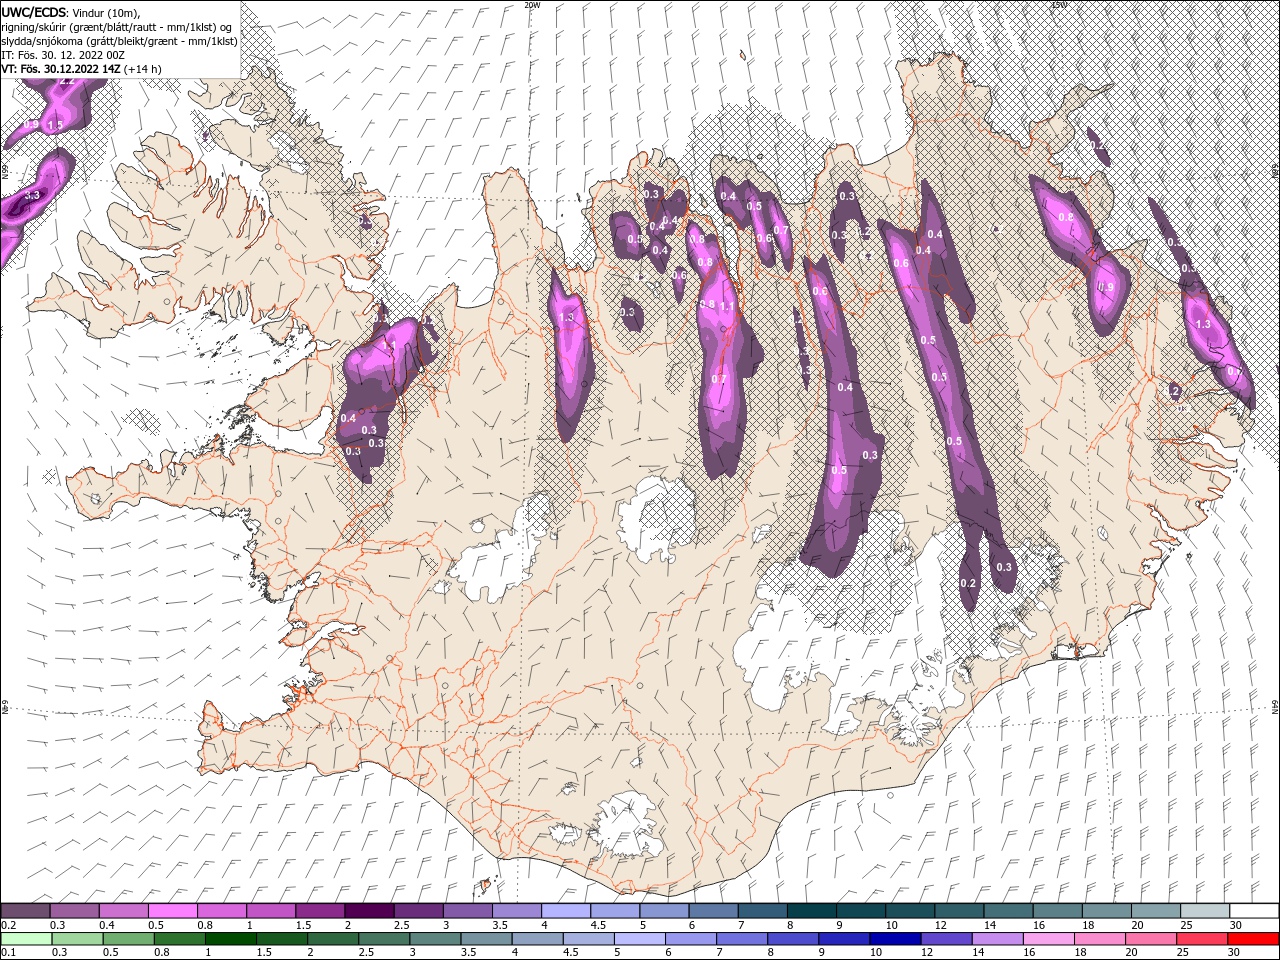Click the UWC/ECDS title text

tap(34, 13)
